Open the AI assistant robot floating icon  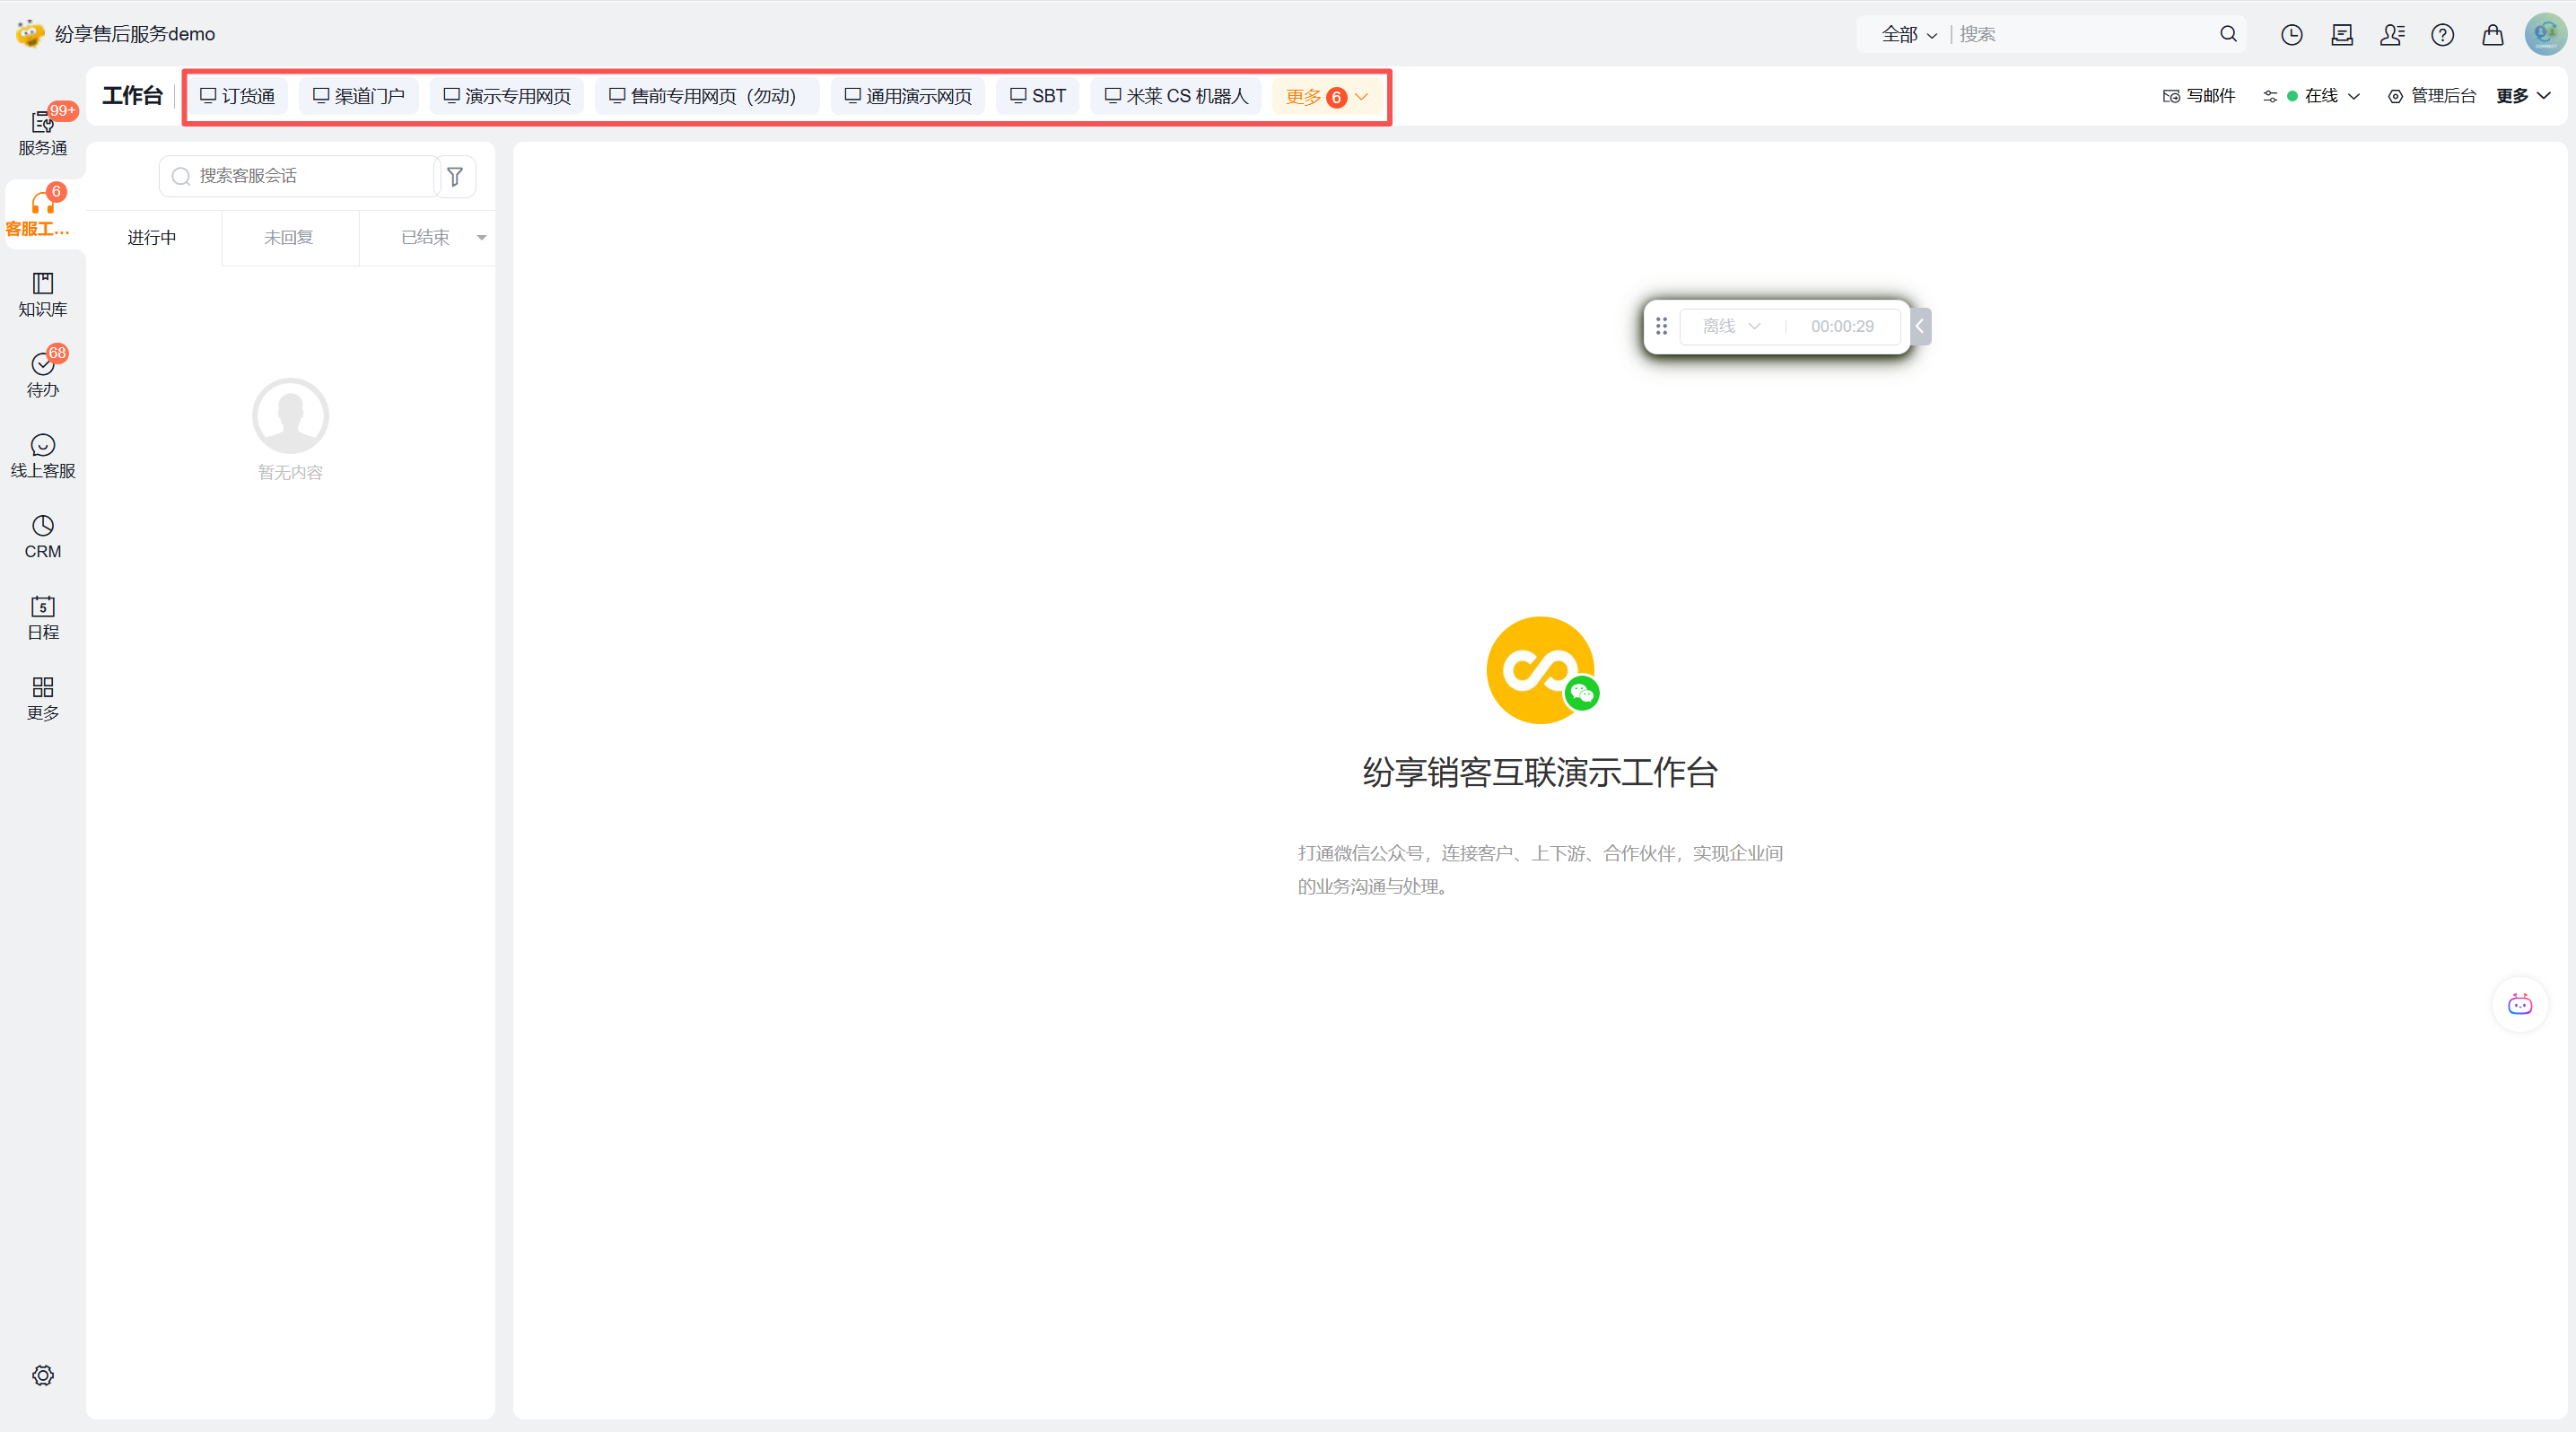click(2519, 1004)
